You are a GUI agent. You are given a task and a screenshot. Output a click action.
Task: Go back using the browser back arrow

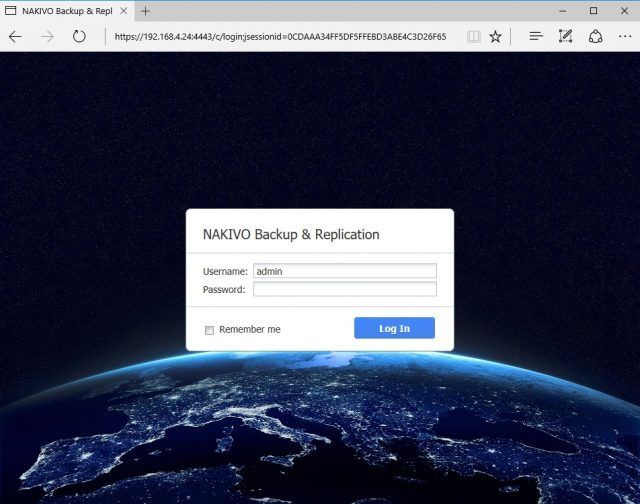pos(16,37)
